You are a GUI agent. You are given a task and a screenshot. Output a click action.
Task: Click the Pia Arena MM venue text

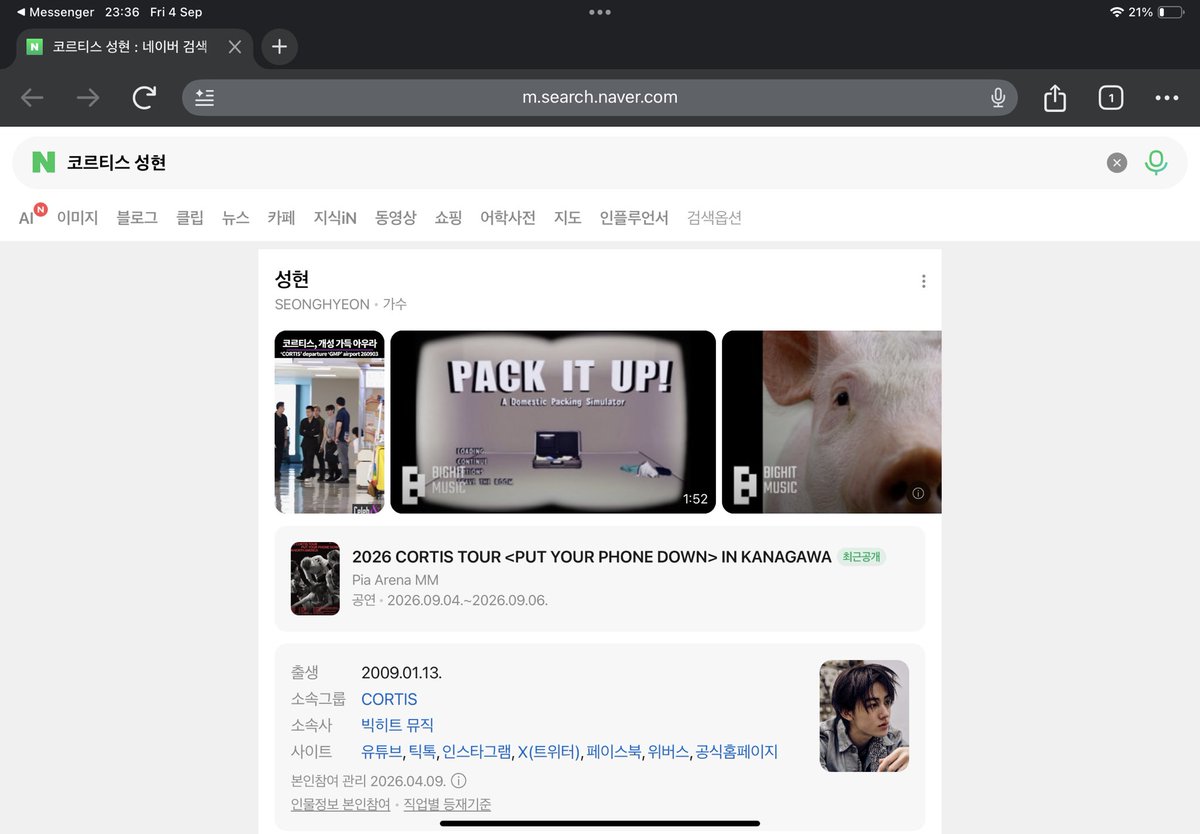click(x=395, y=580)
